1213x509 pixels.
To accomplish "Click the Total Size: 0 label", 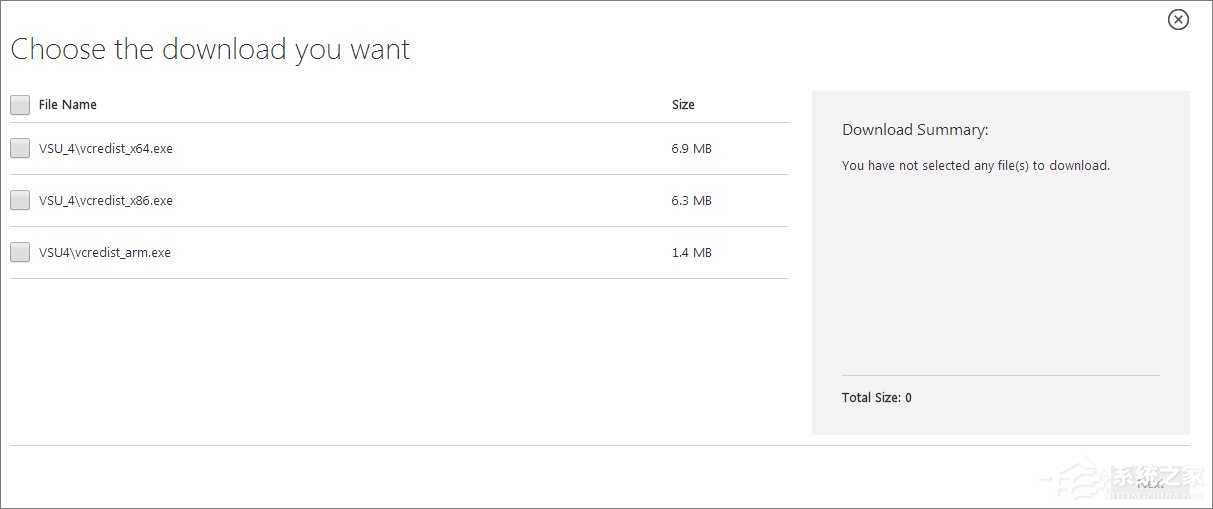I will coord(877,398).
